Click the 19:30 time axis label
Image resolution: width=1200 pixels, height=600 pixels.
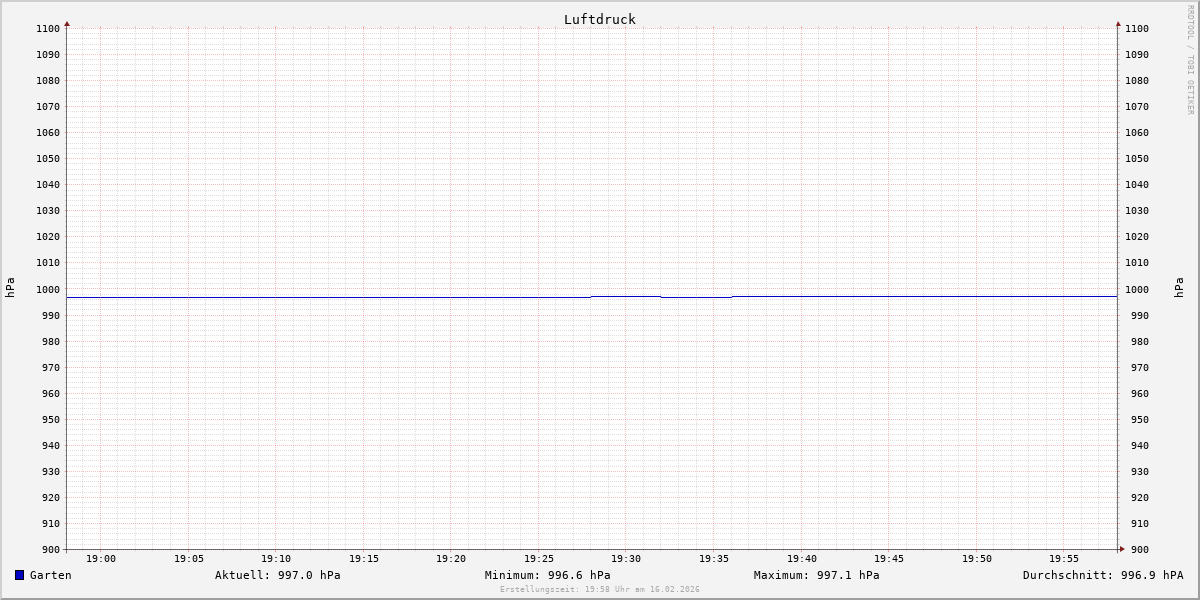pyautogui.click(x=626, y=559)
